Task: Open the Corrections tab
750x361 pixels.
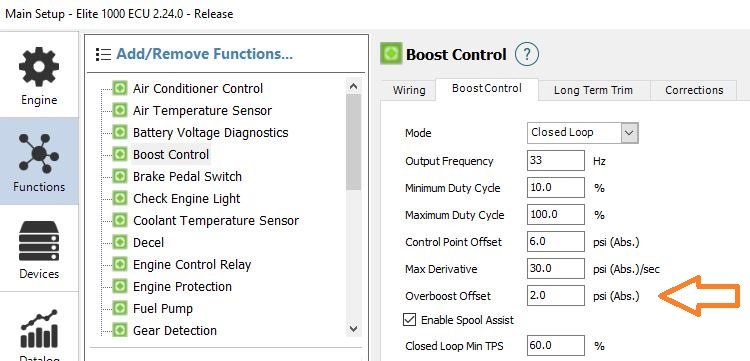Action: coord(694,90)
